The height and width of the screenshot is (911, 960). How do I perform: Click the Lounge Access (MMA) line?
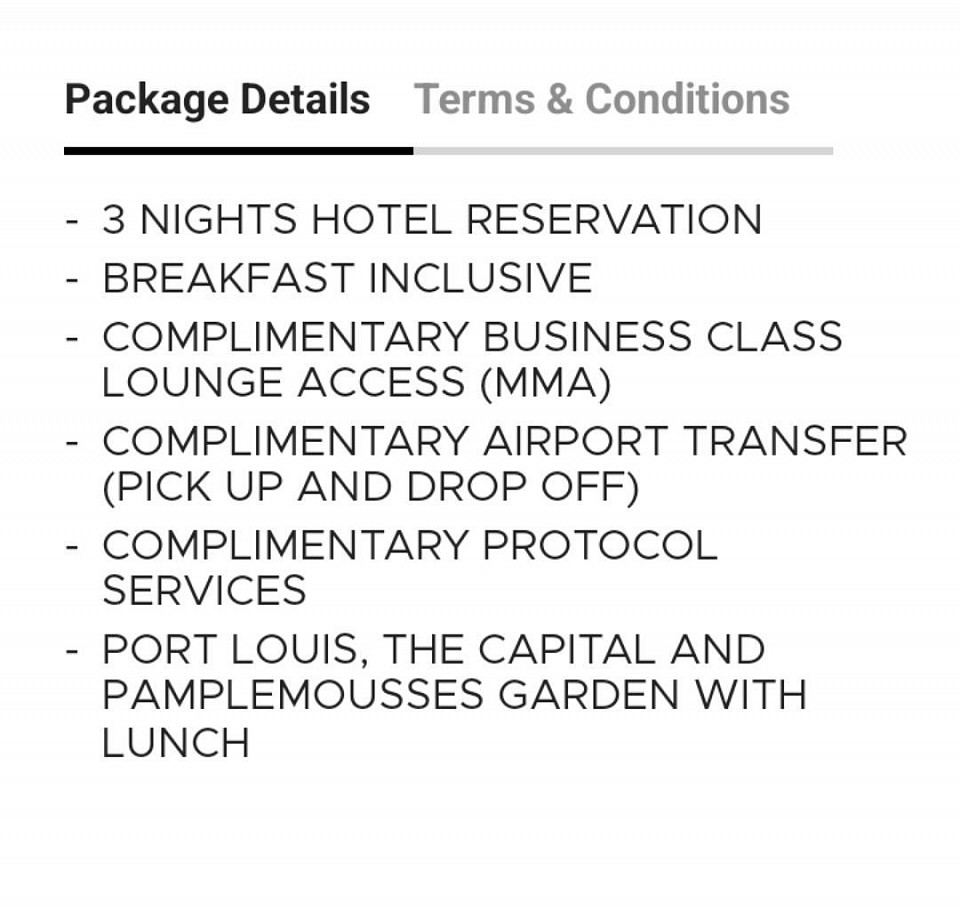356,384
